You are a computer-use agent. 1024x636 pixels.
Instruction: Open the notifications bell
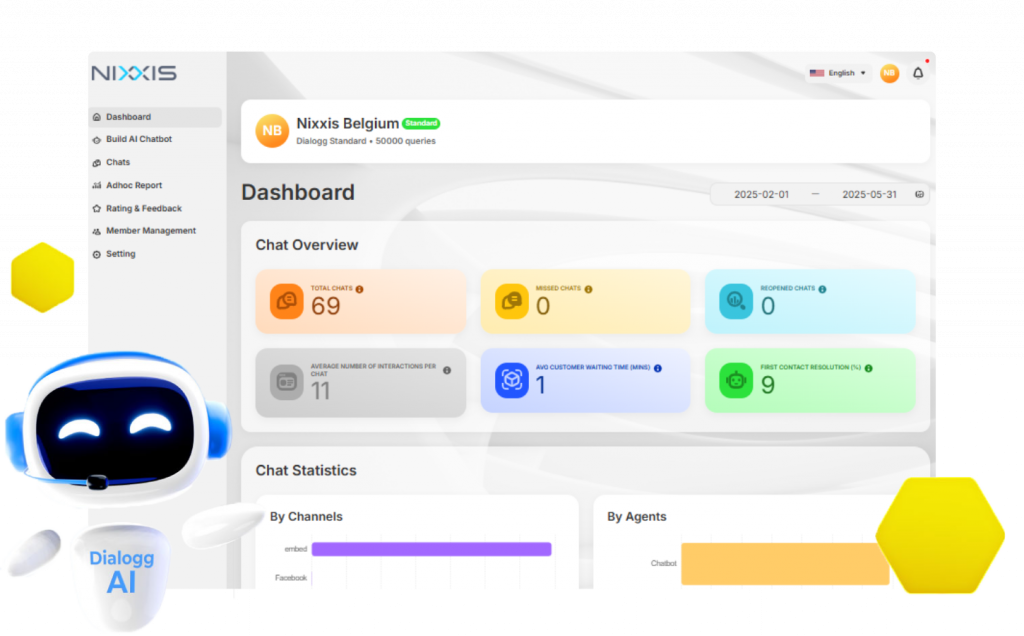(918, 73)
